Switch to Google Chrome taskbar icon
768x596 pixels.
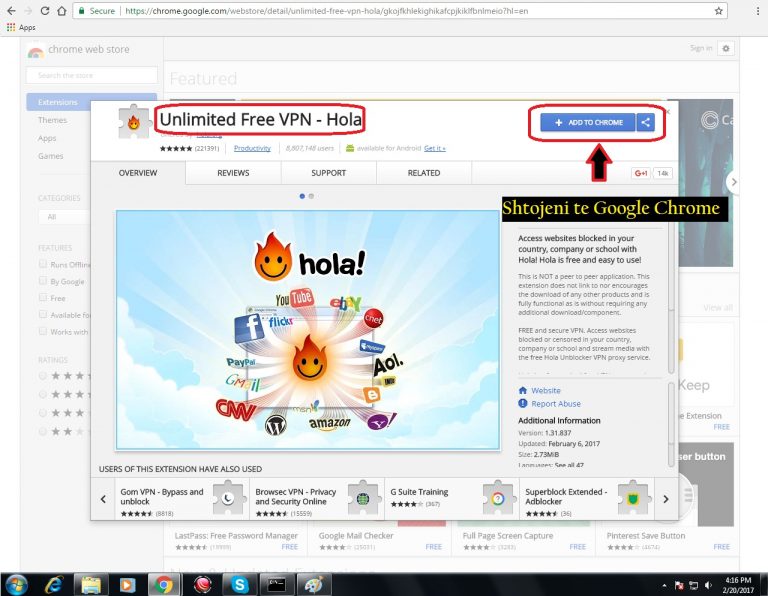click(x=164, y=585)
